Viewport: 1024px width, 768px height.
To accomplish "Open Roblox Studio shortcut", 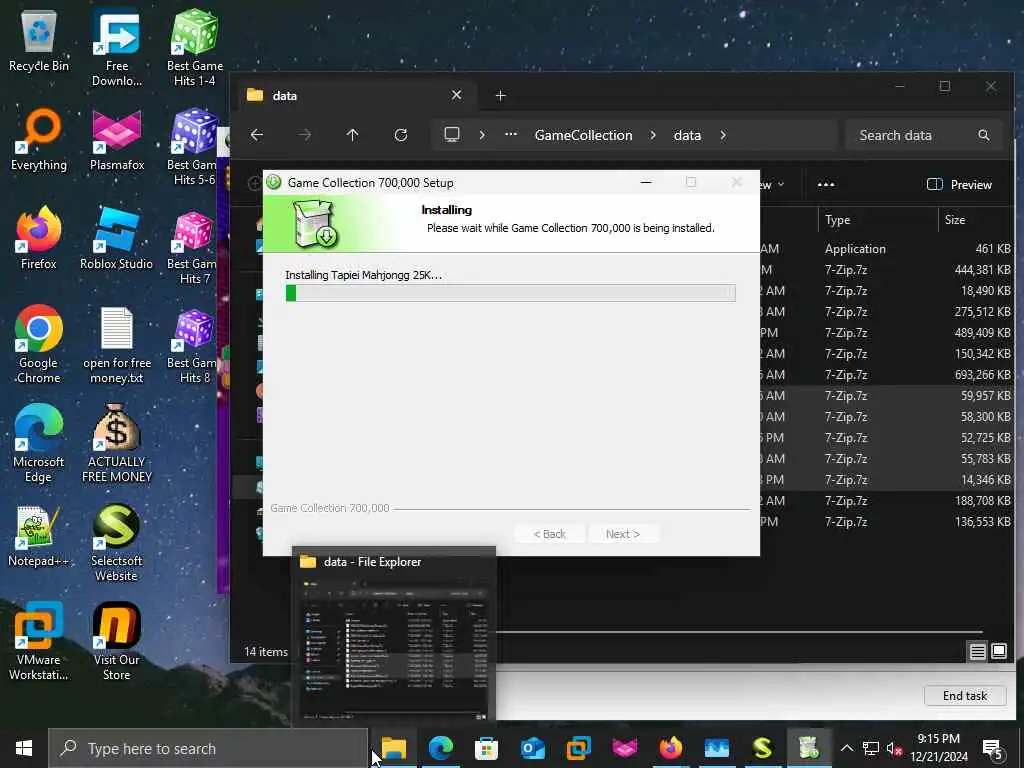I will pos(116,238).
